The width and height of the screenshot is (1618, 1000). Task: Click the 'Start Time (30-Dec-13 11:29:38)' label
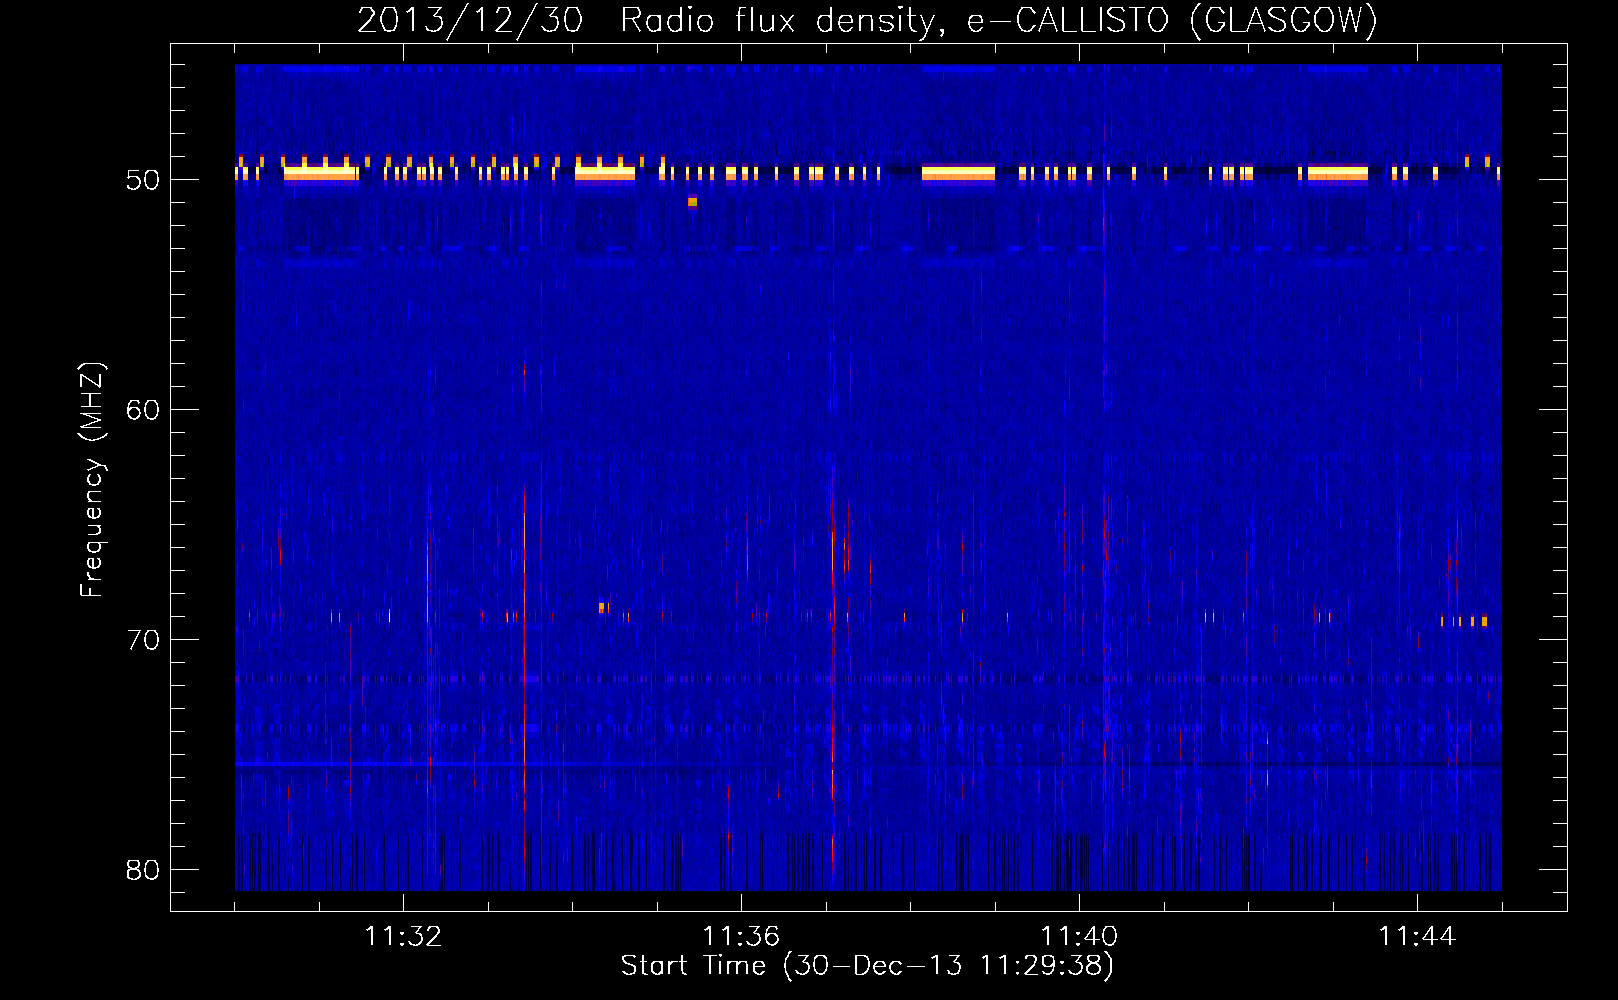(867, 965)
